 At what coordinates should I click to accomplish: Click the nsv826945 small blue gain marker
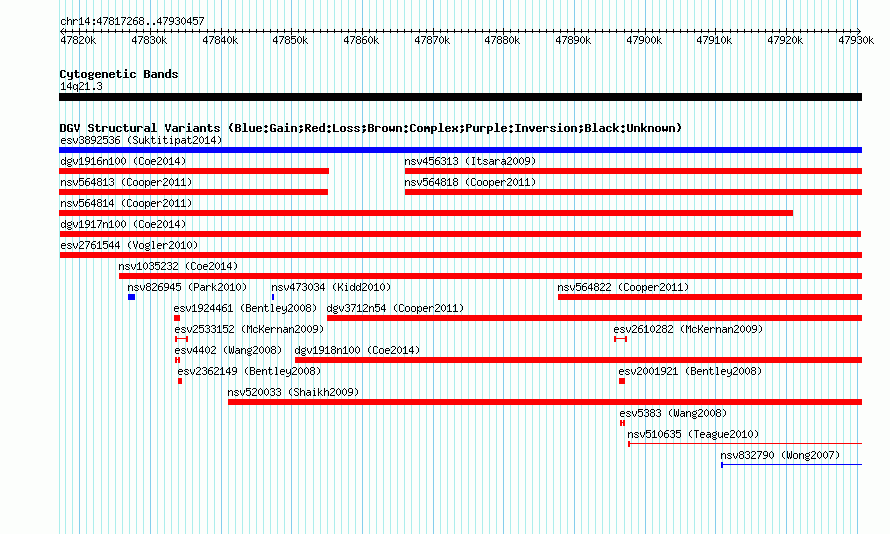click(131, 297)
